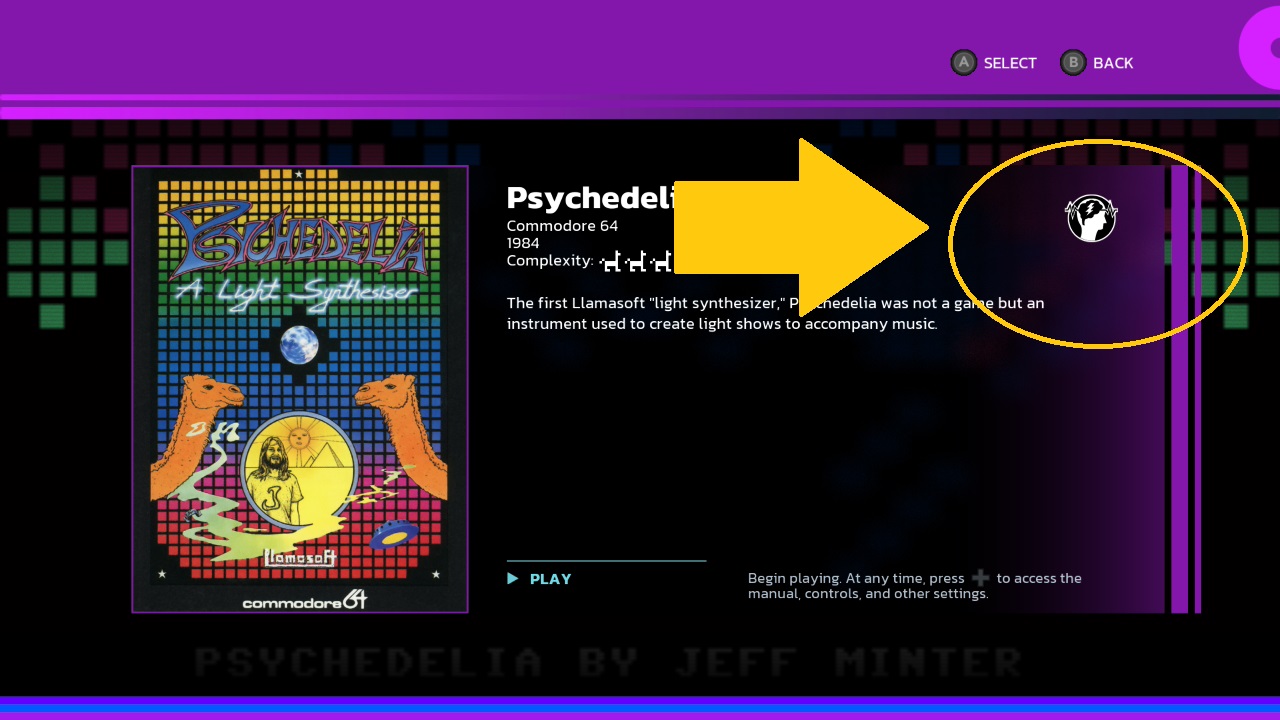This screenshot has width=1280, height=720.
Task: Click the second llama complexity icon
Action: 635,262
